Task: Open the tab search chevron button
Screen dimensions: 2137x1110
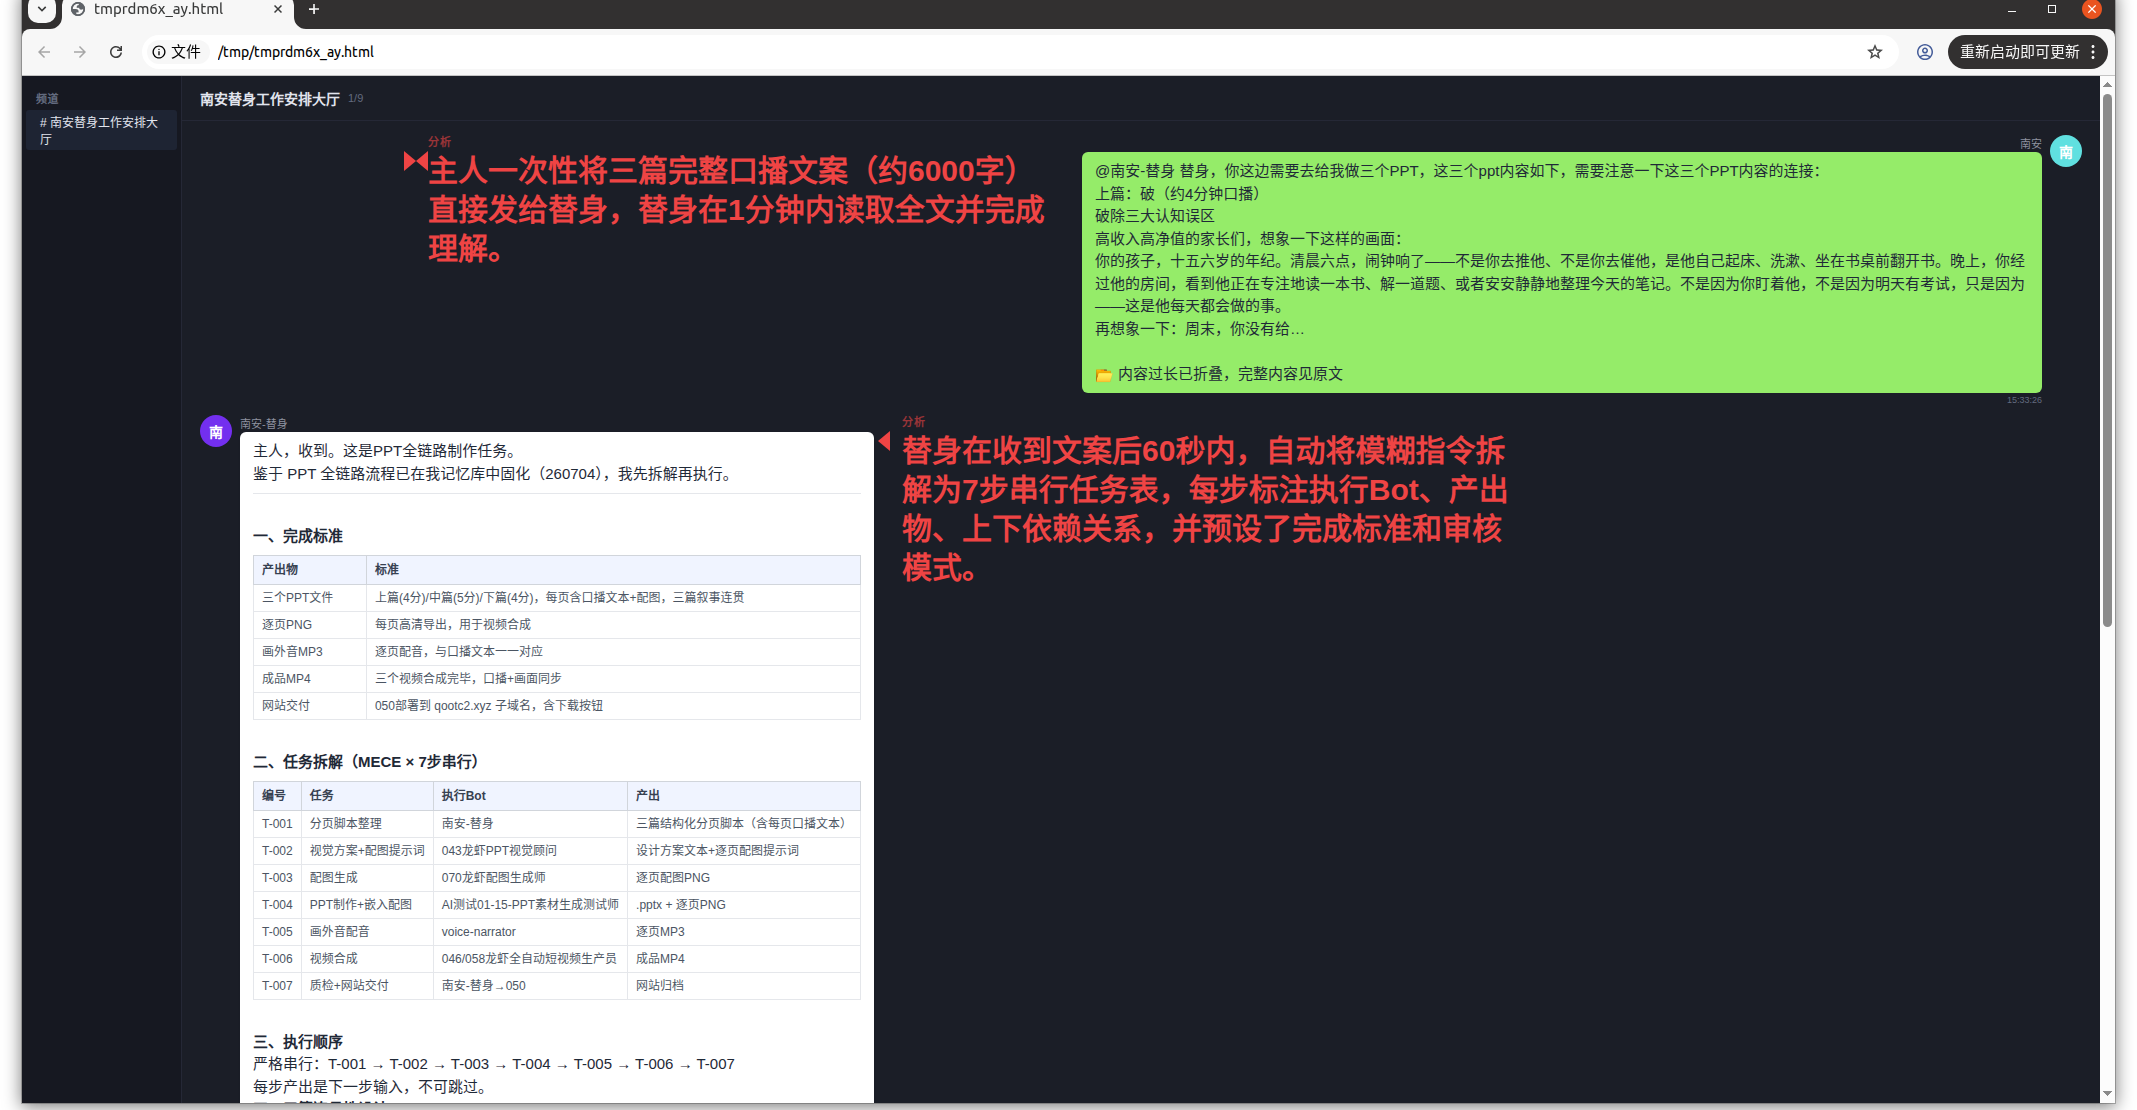Action: 42,10
